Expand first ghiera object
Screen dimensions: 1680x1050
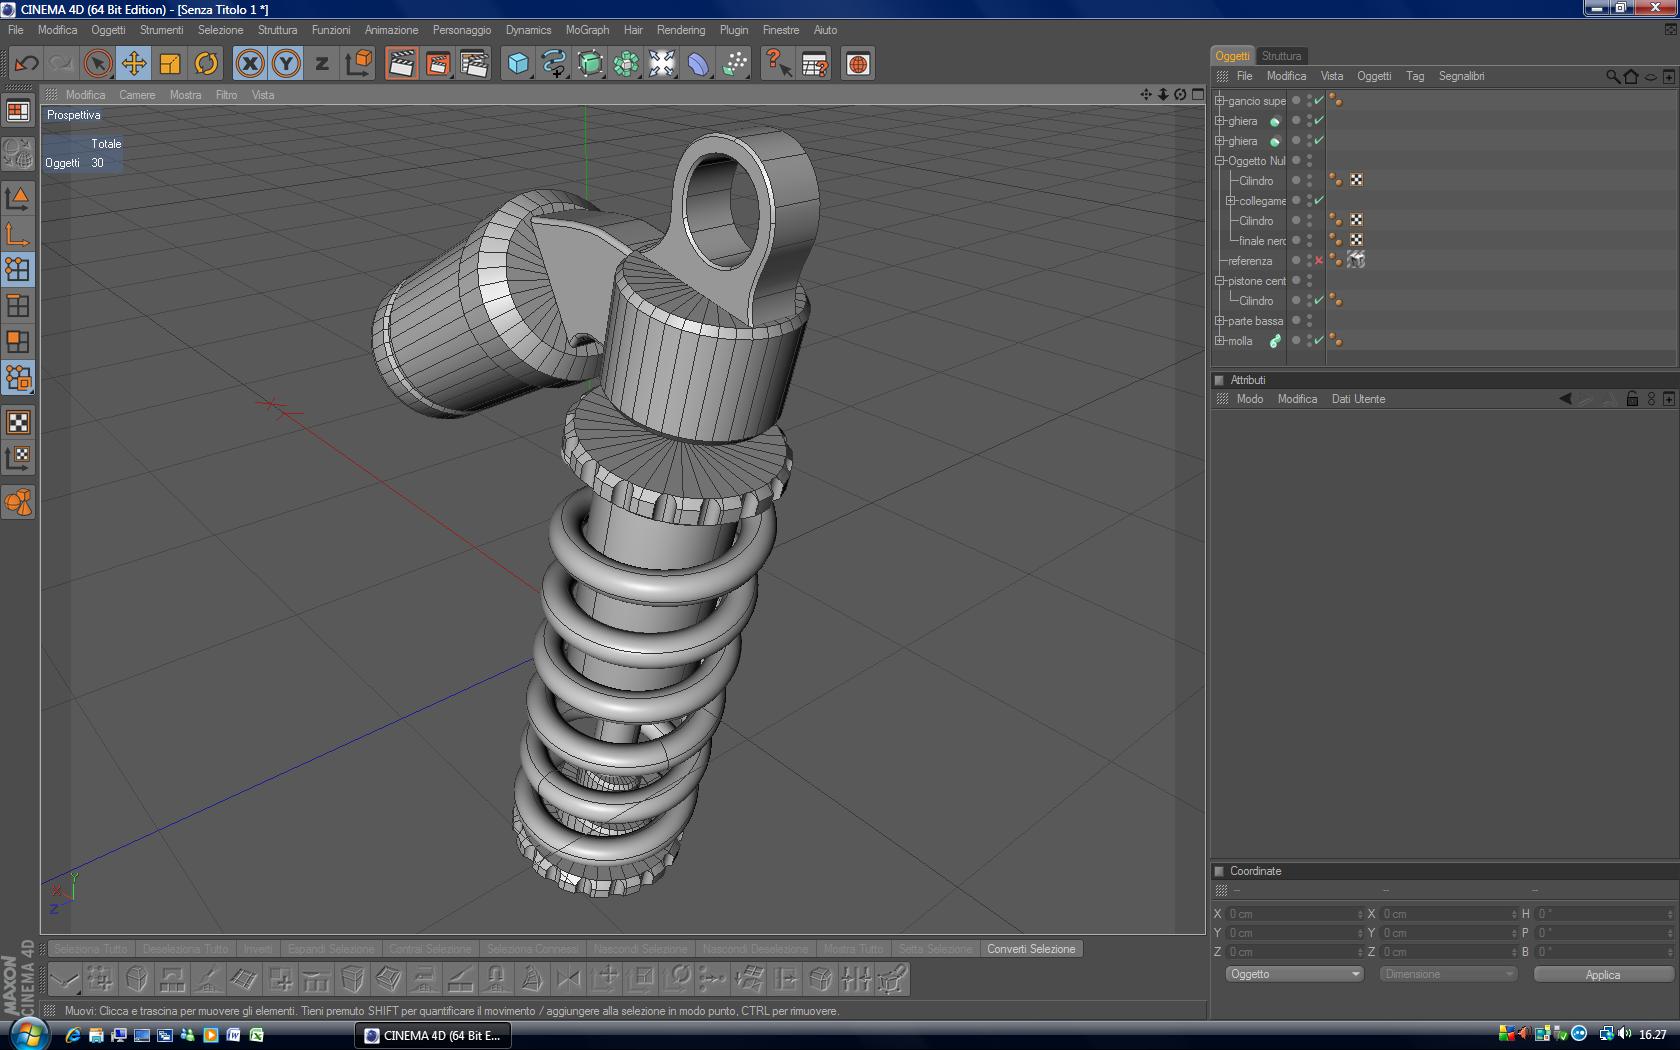(1220, 120)
